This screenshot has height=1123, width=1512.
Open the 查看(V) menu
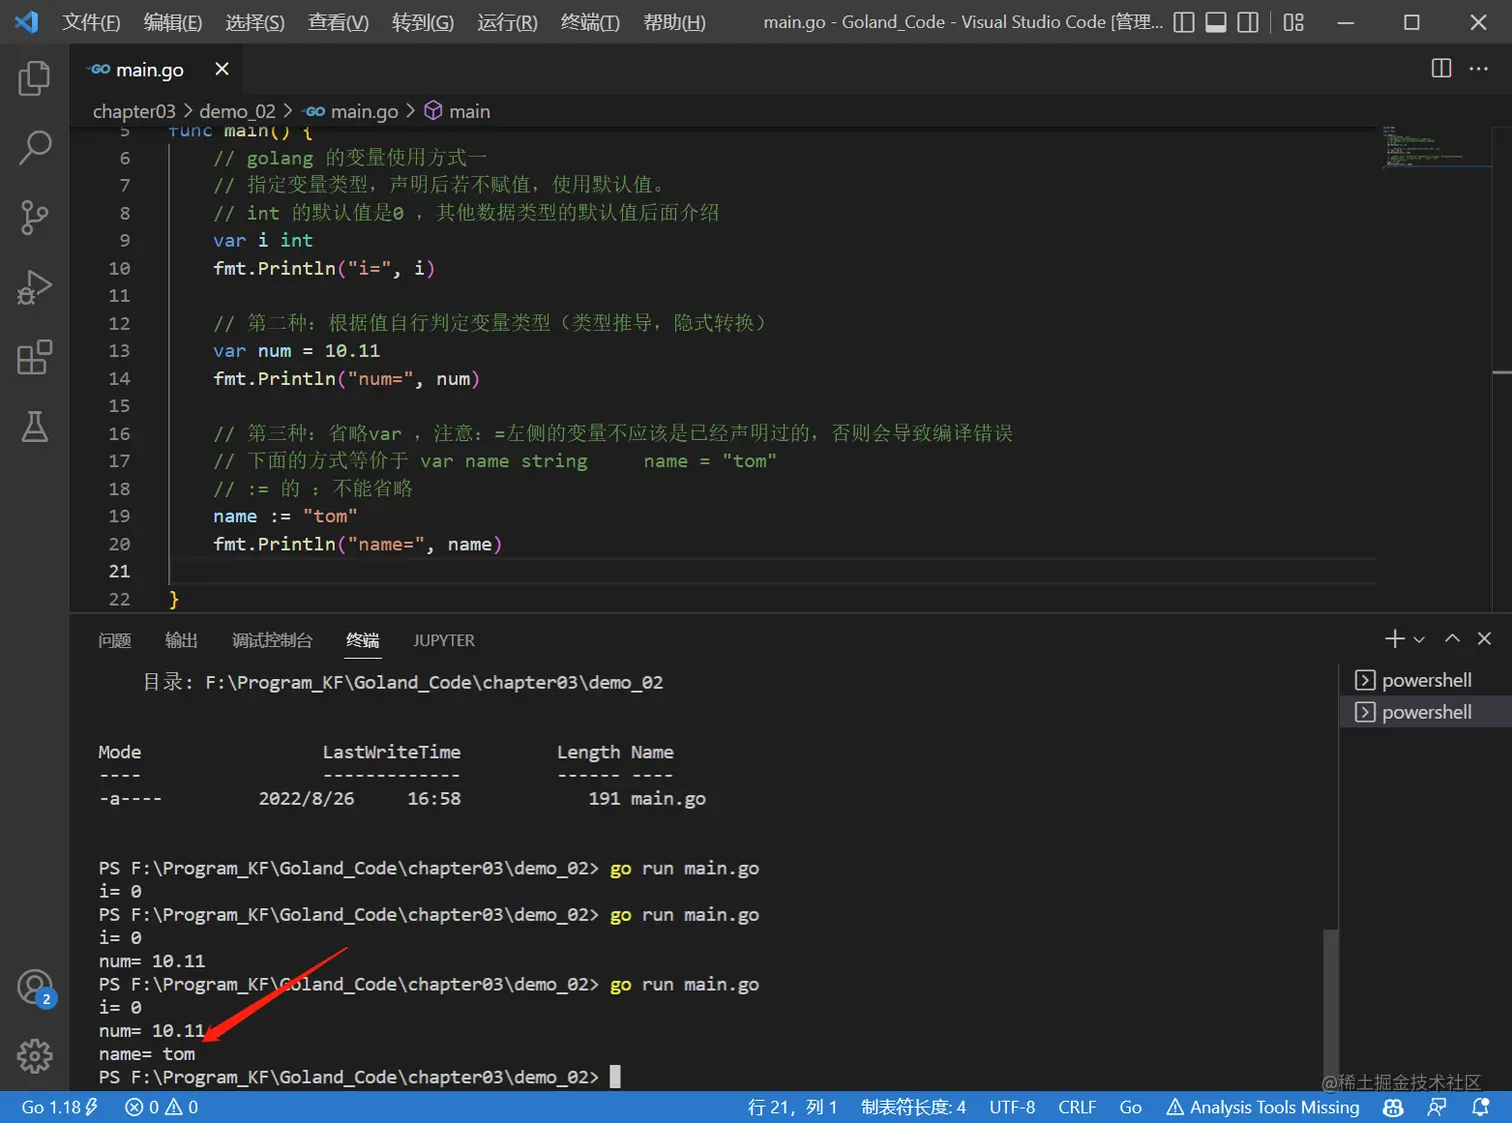coord(338,22)
